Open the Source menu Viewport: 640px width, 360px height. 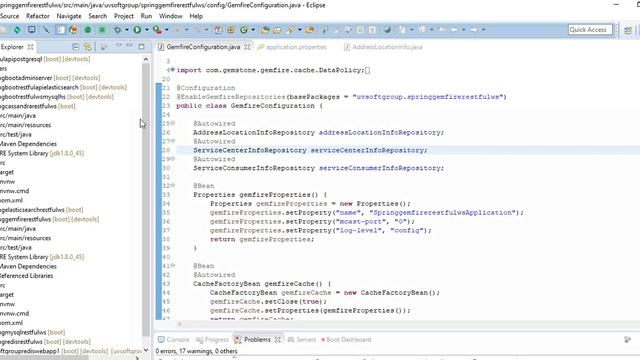(9, 16)
